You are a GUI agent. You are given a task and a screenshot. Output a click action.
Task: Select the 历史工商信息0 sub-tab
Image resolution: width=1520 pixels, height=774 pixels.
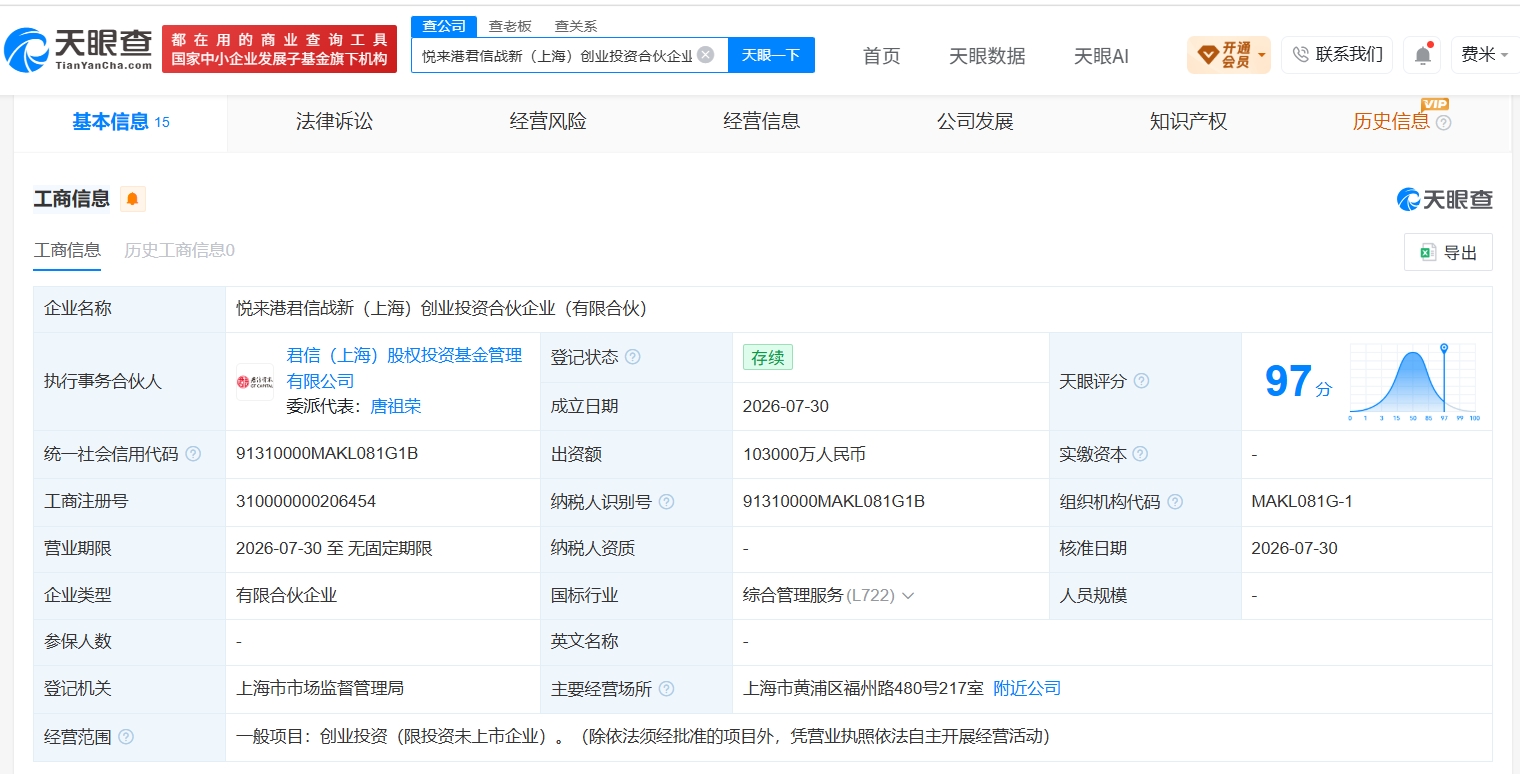coord(179,250)
